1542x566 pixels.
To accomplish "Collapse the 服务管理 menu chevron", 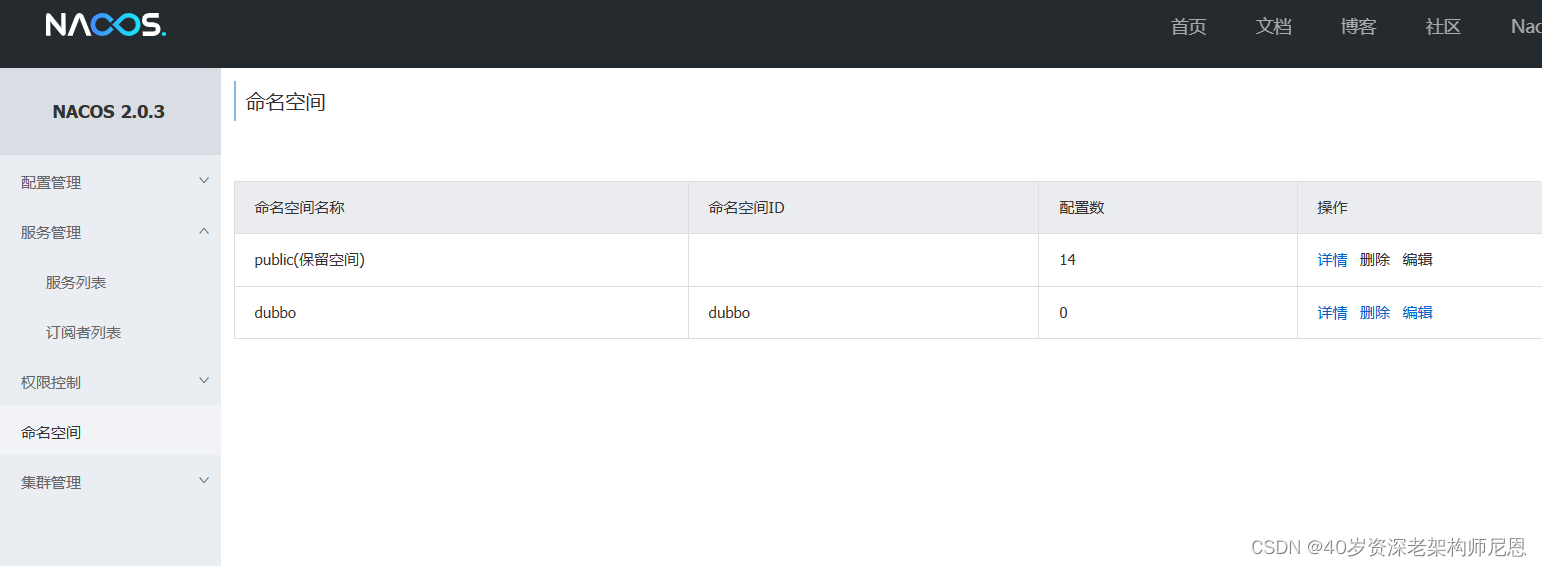I will click(x=204, y=231).
